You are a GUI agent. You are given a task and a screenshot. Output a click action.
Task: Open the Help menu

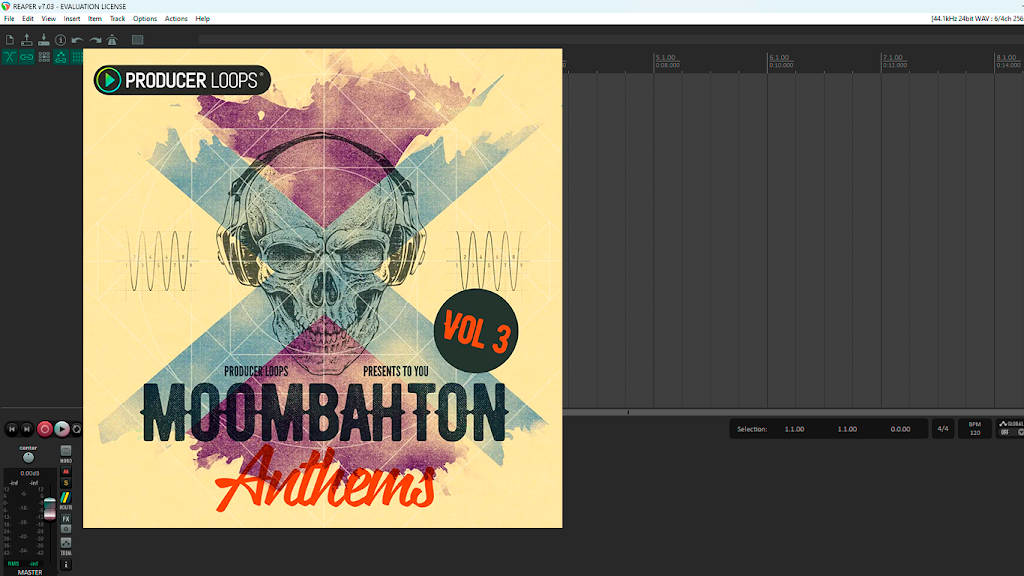(202, 19)
